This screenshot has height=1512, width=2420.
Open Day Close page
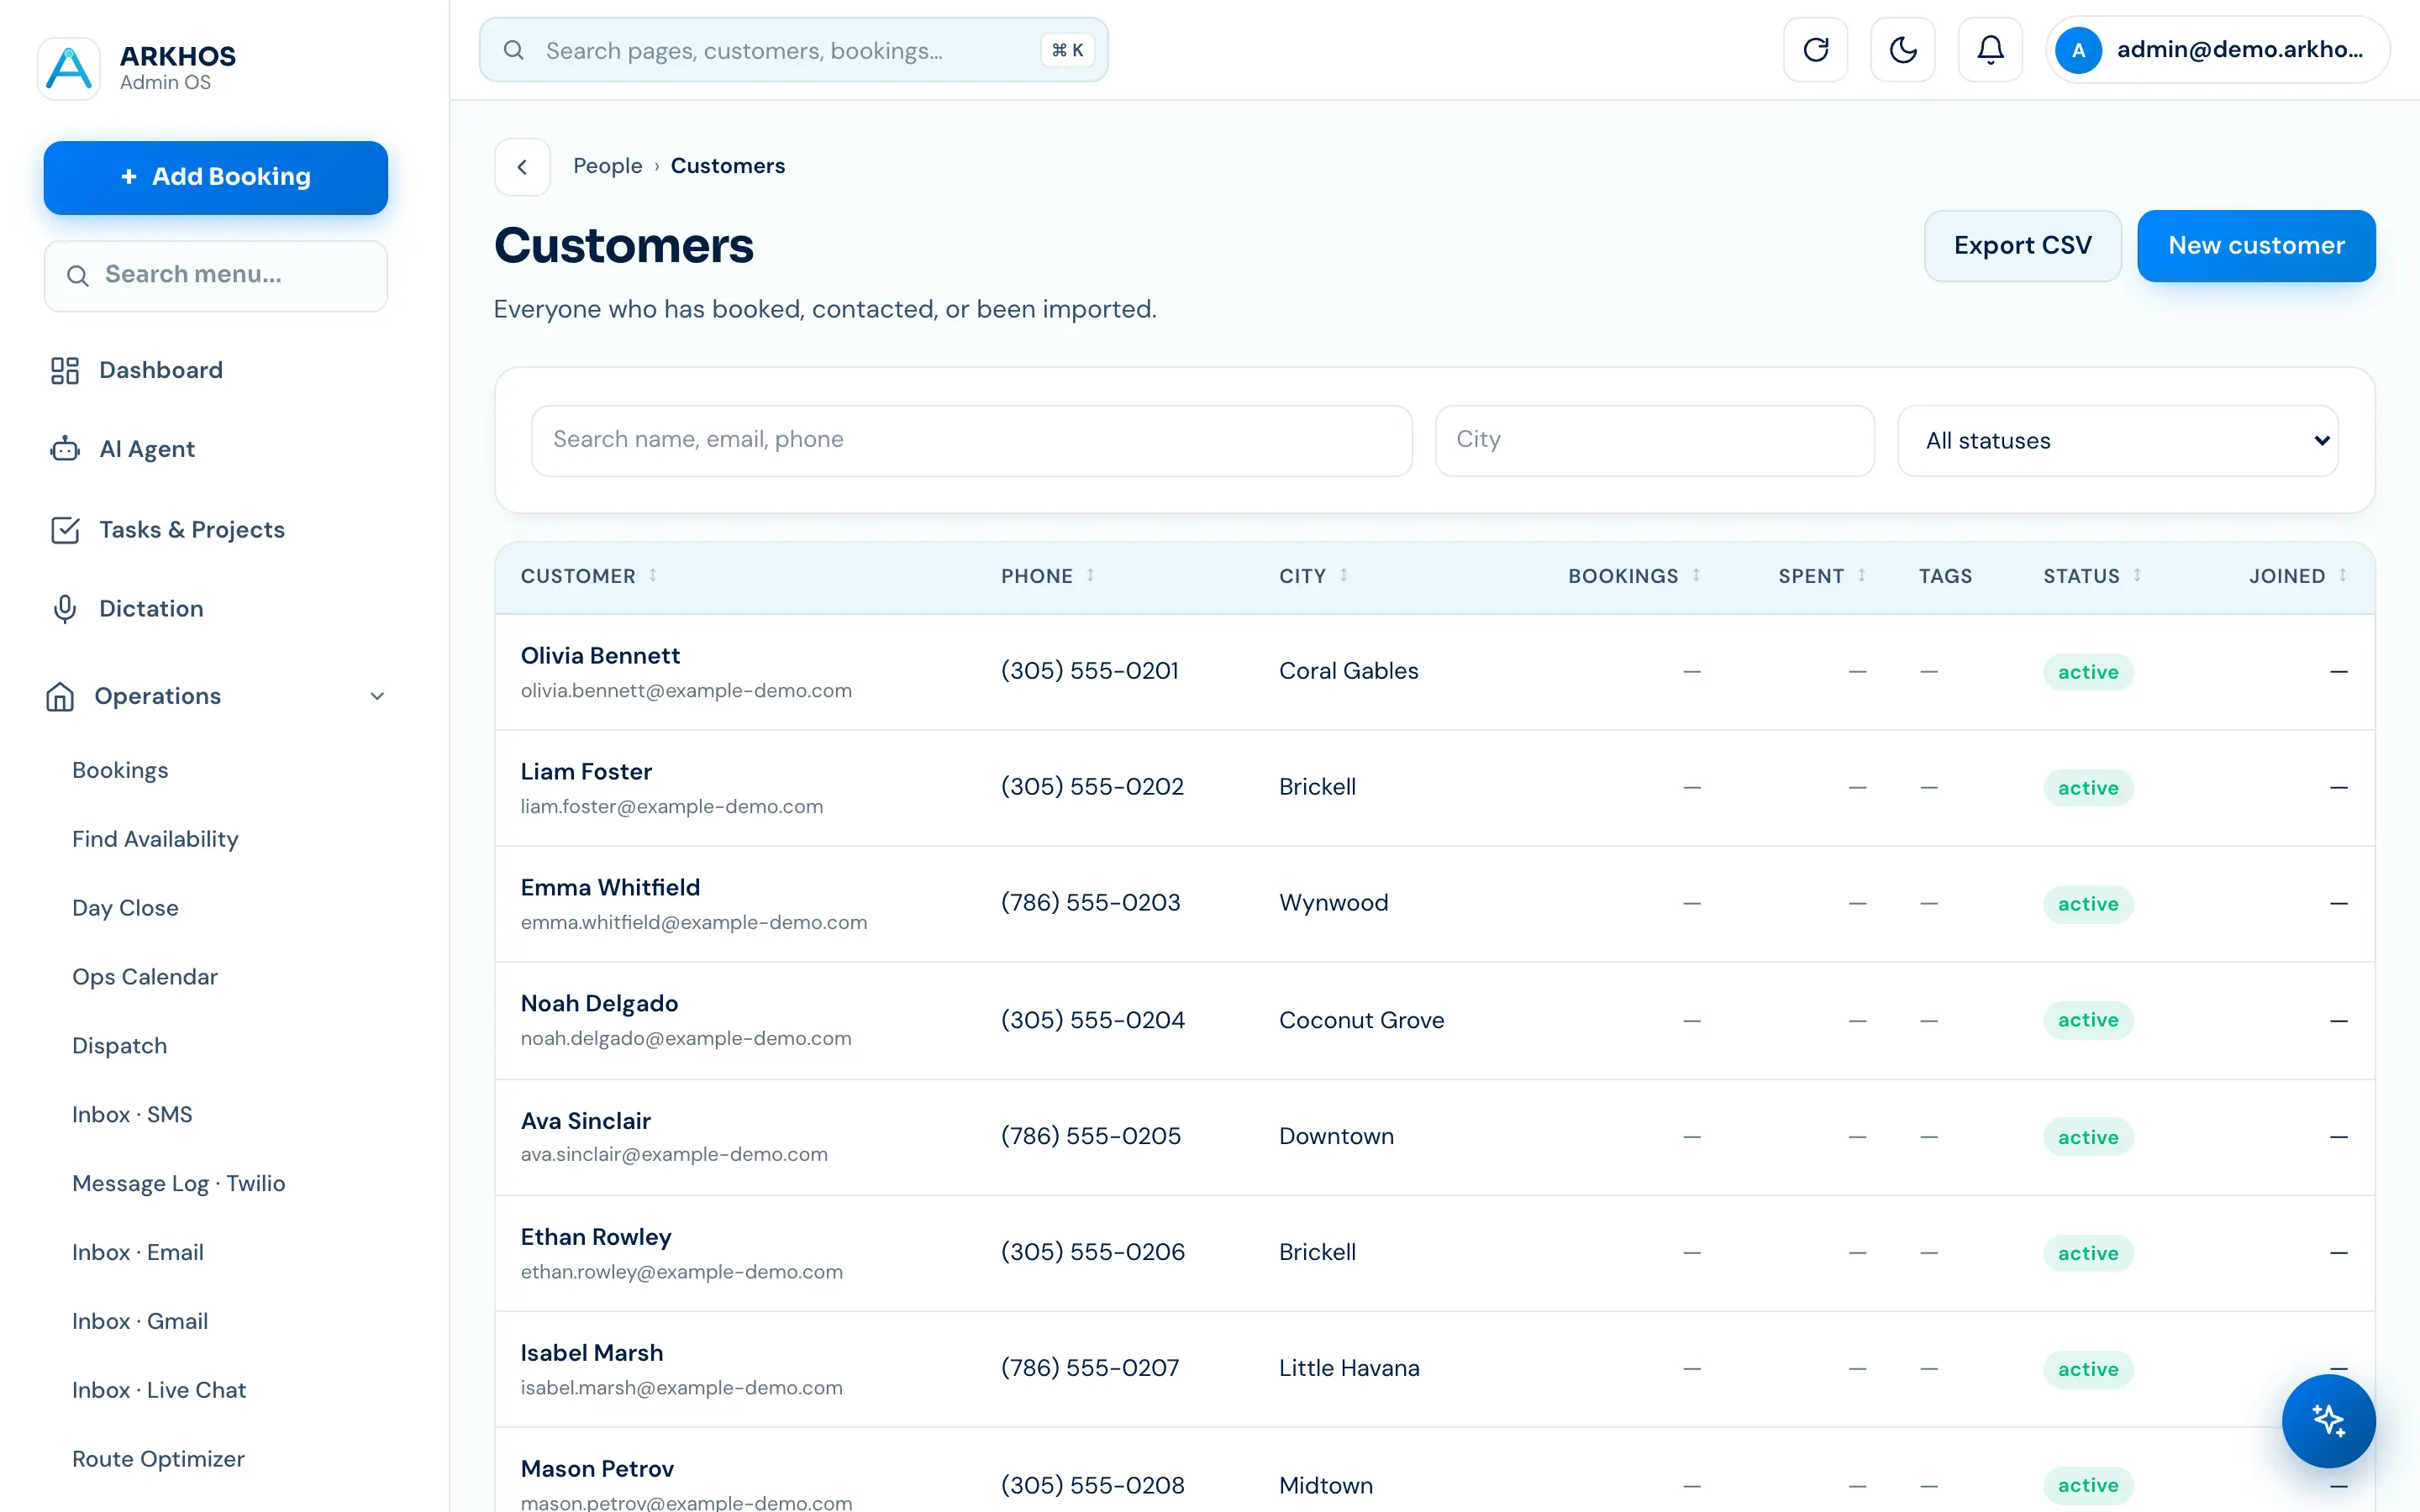tap(125, 908)
